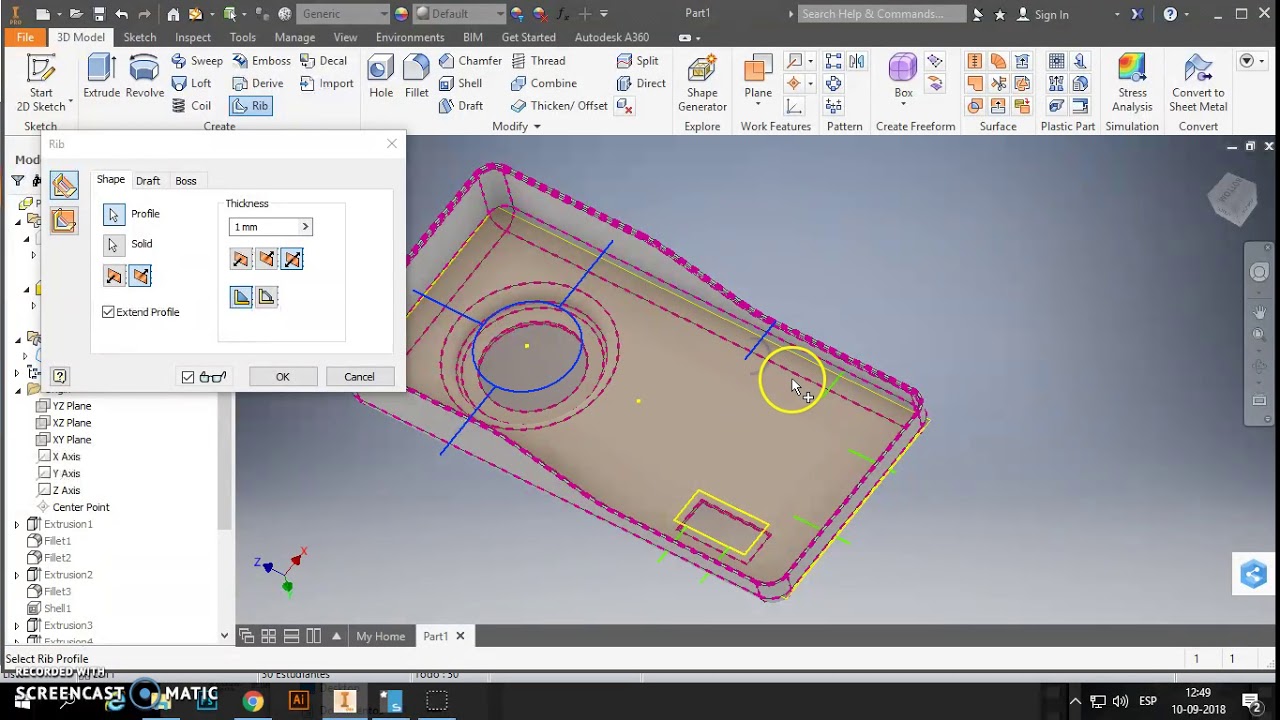
Task: Switch to the Draft tab in Rib dialog
Action: tap(148, 181)
